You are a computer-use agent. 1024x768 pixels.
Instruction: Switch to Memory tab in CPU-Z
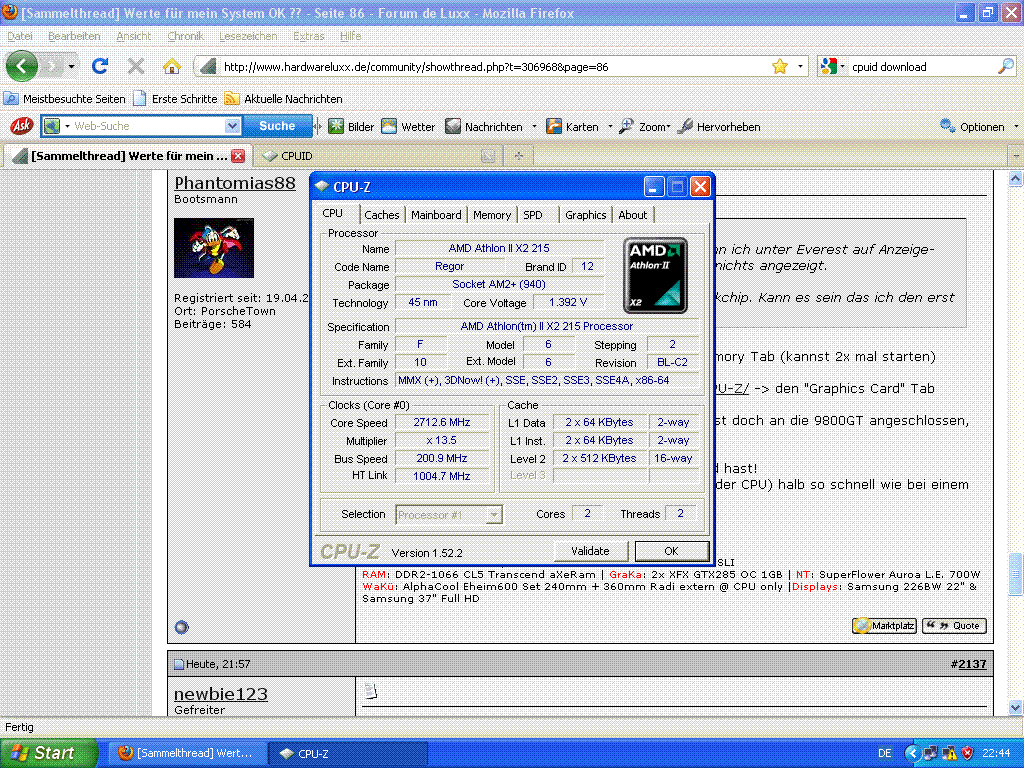click(492, 215)
